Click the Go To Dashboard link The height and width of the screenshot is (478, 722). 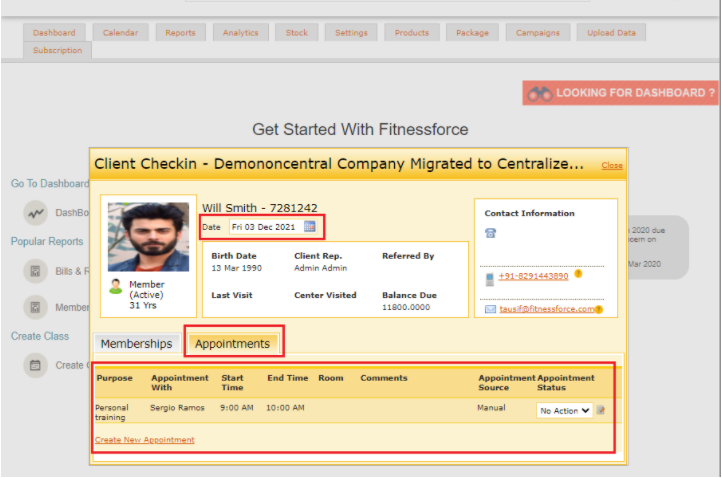click(50, 183)
